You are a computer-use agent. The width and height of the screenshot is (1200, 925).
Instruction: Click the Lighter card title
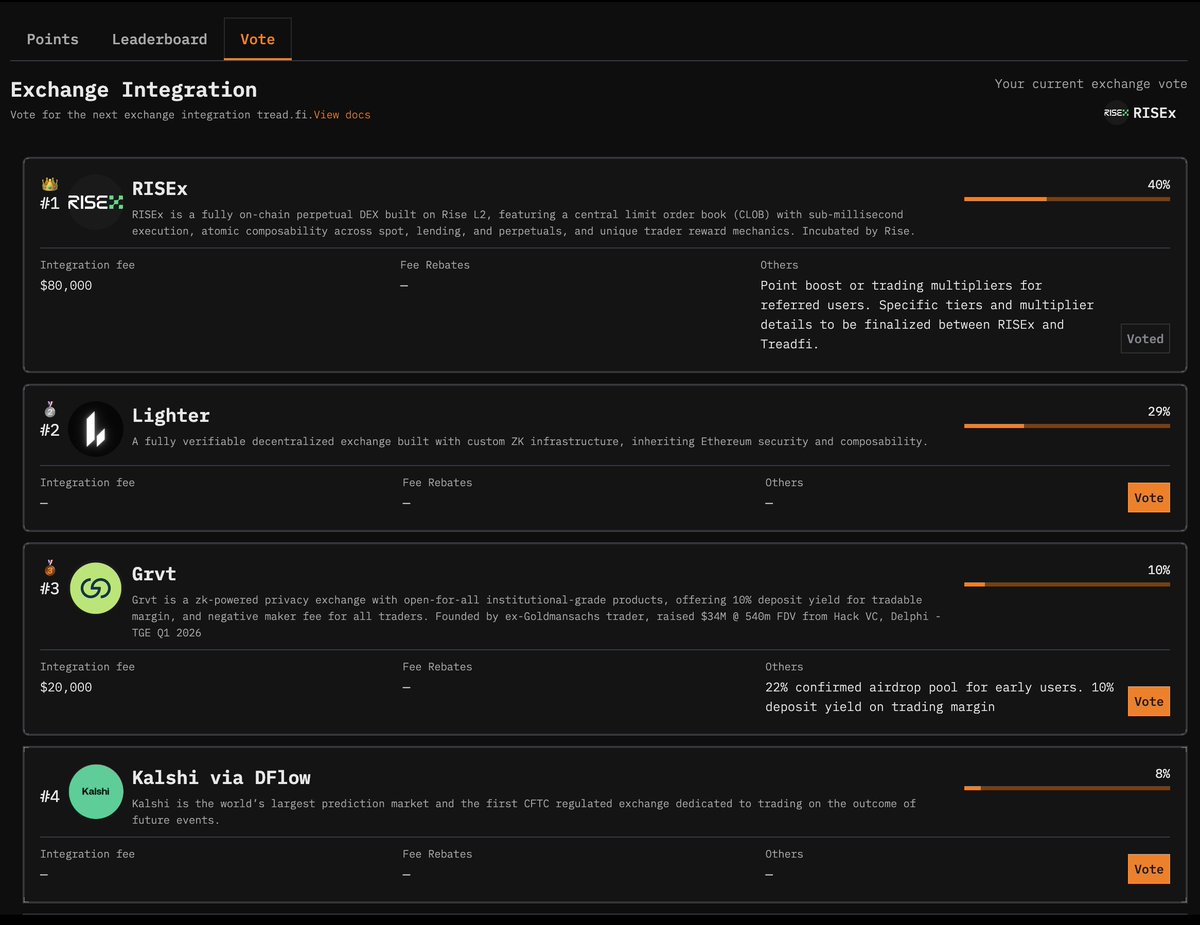click(171, 415)
